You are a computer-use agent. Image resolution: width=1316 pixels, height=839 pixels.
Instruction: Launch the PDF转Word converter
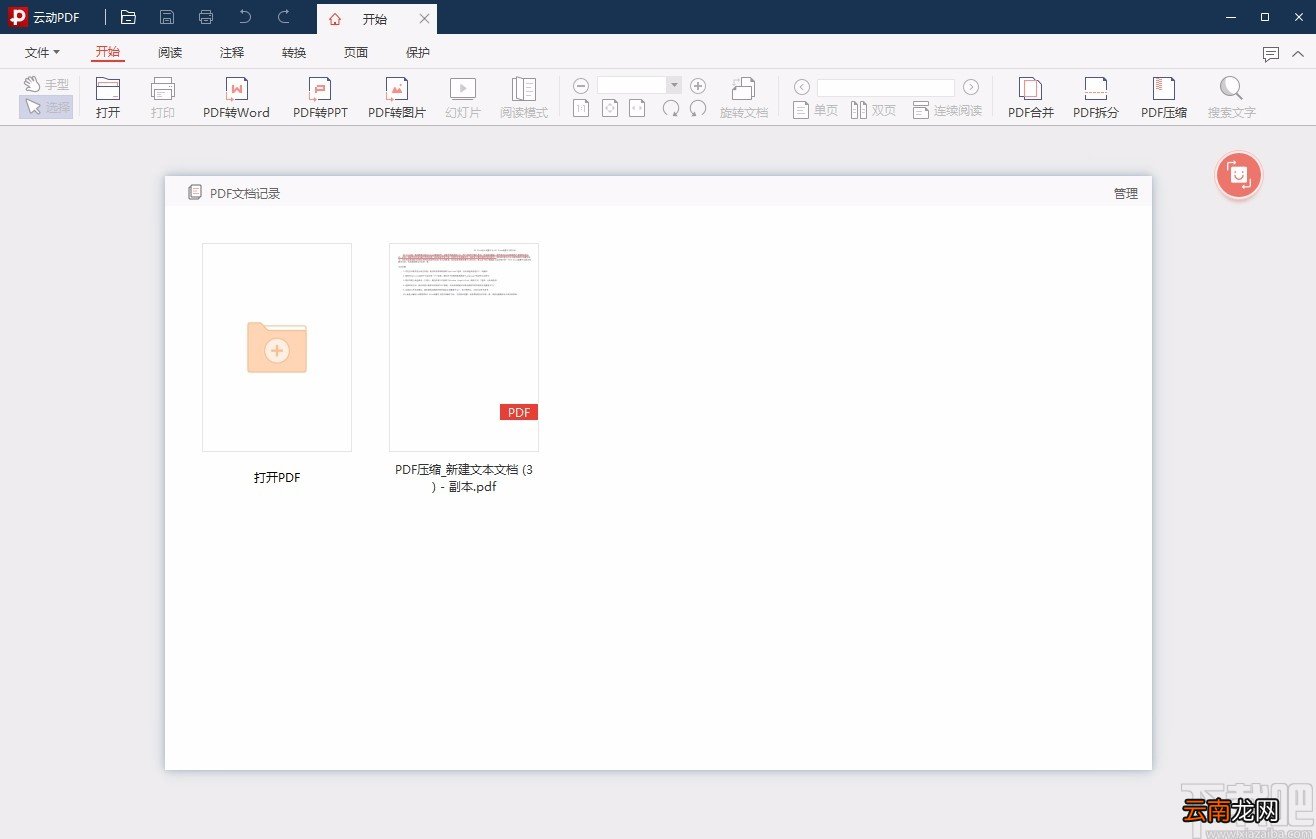point(236,98)
